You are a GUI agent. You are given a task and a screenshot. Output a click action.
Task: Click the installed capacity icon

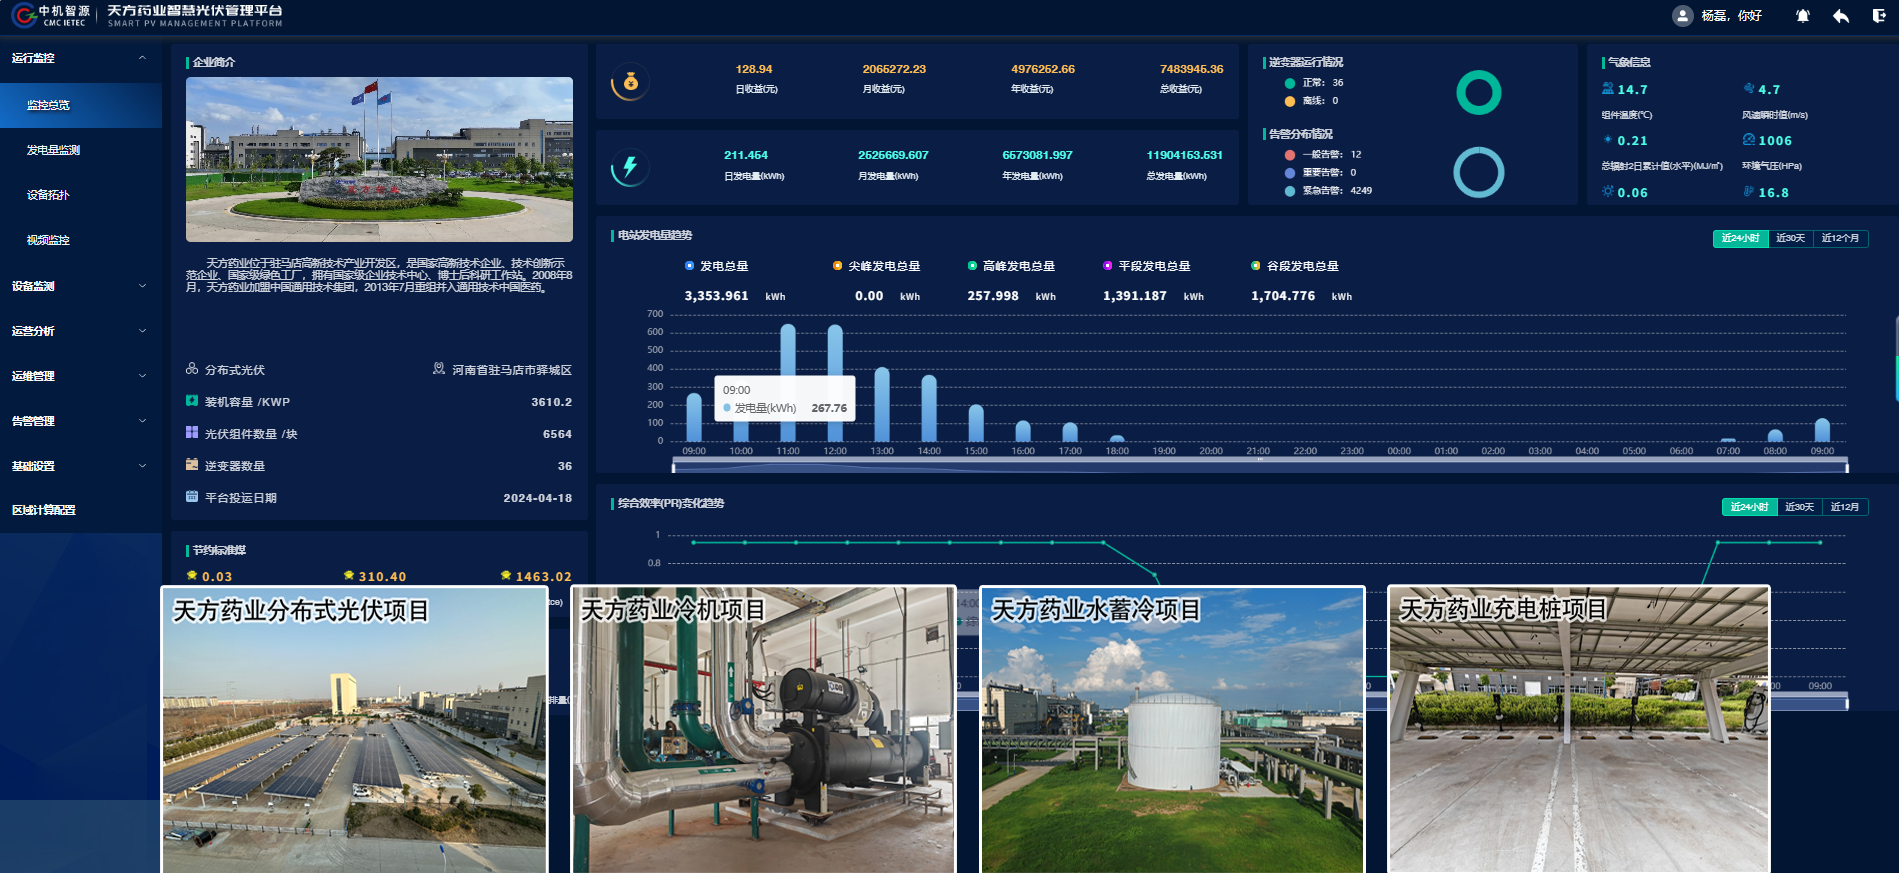192,401
